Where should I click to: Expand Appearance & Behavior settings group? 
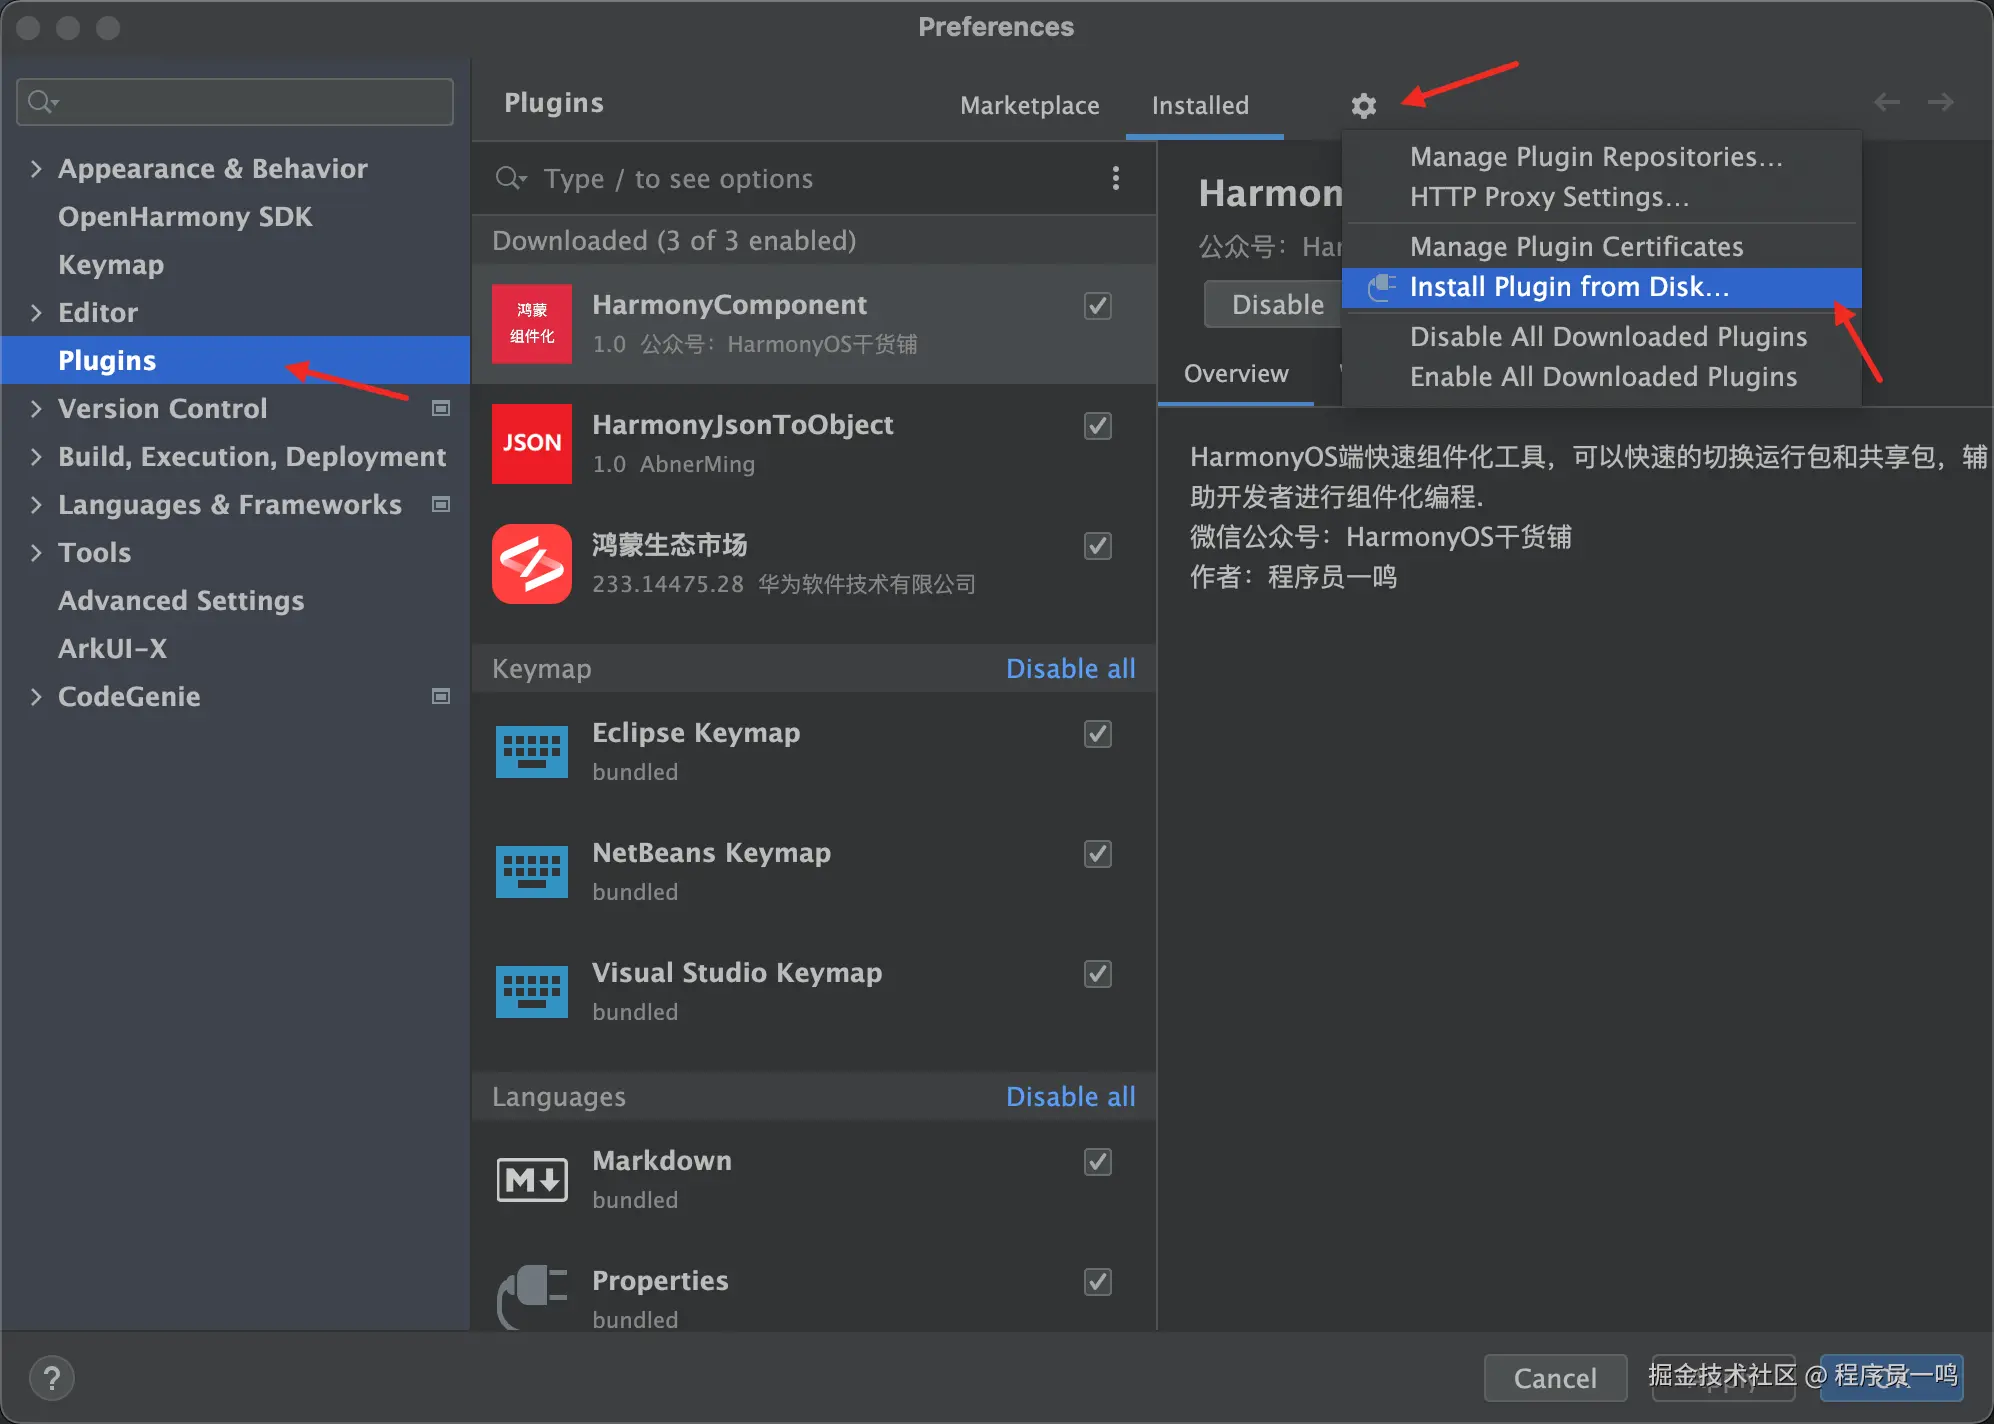36,168
